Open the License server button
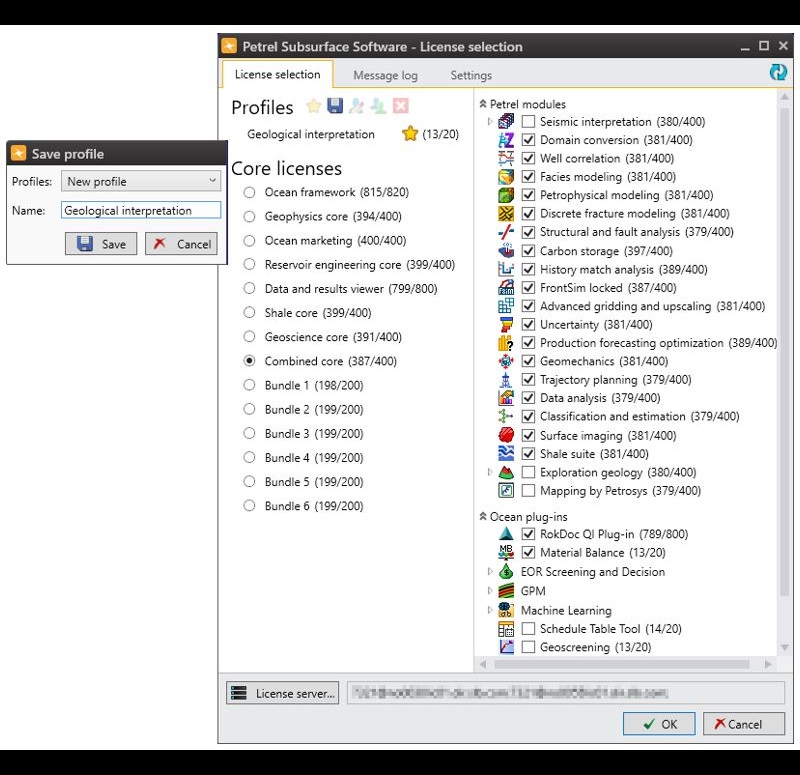Image resolution: width=800 pixels, height=775 pixels. tap(283, 693)
